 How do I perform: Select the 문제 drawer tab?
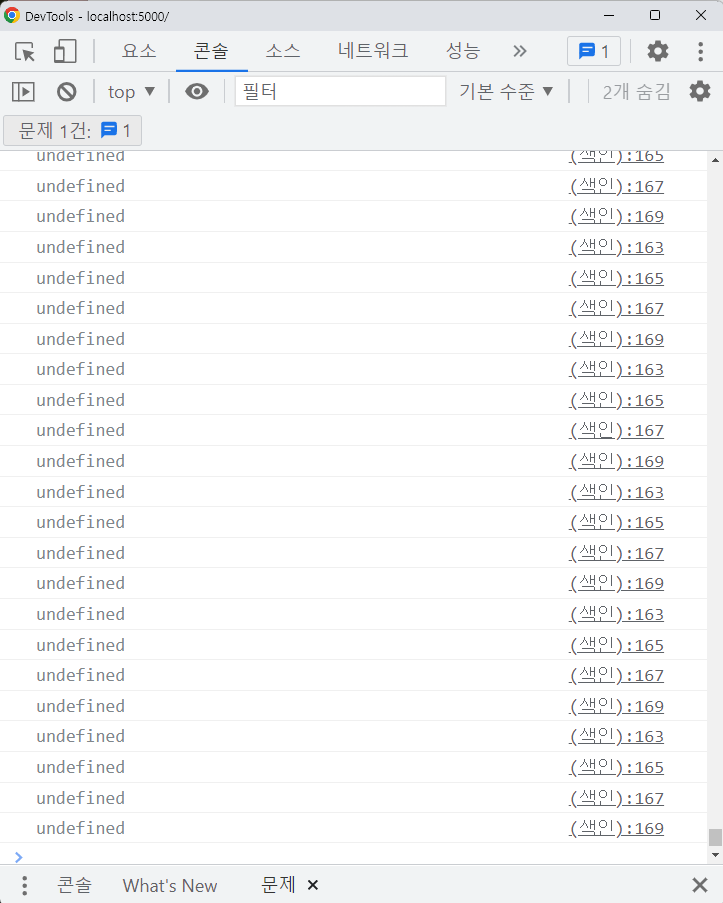click(278, 884)
